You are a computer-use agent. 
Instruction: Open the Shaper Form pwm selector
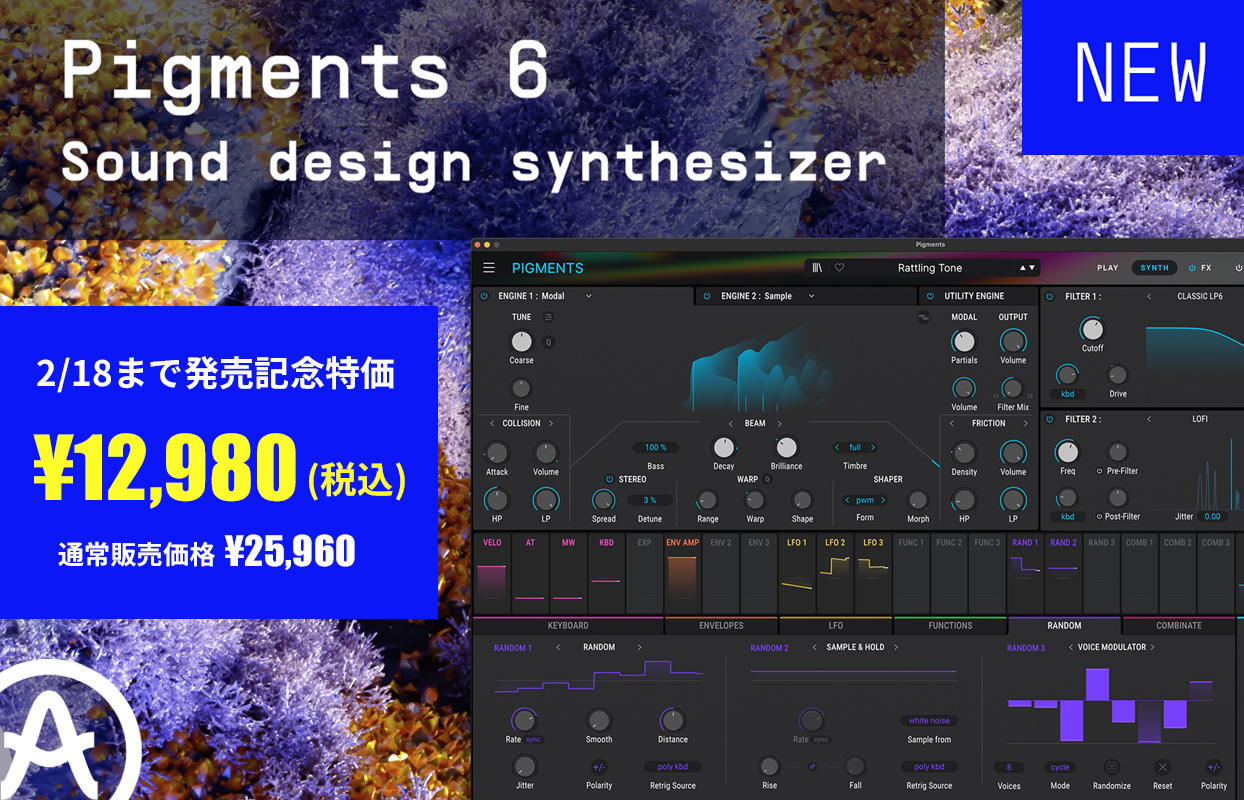click(865, 500)
